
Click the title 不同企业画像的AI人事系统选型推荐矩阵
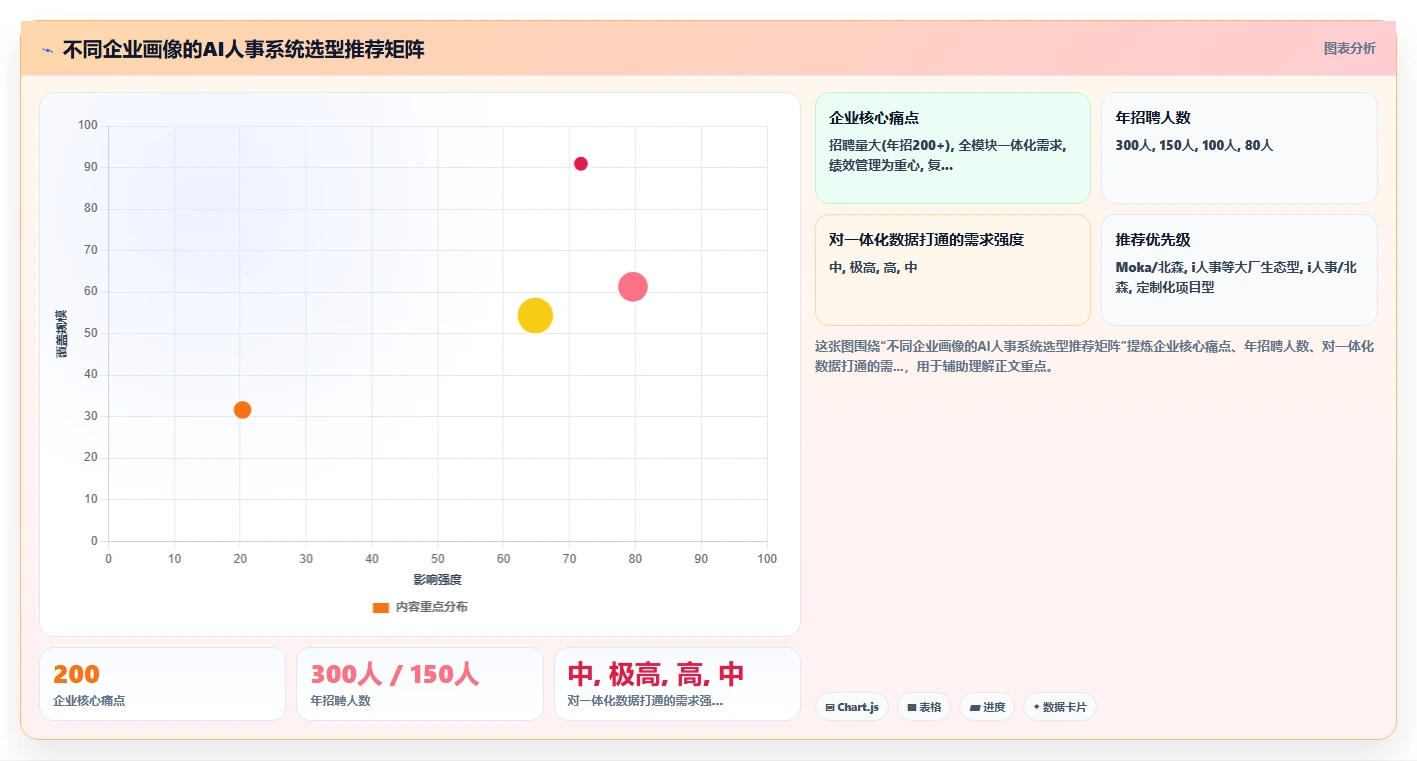(243, 49)
